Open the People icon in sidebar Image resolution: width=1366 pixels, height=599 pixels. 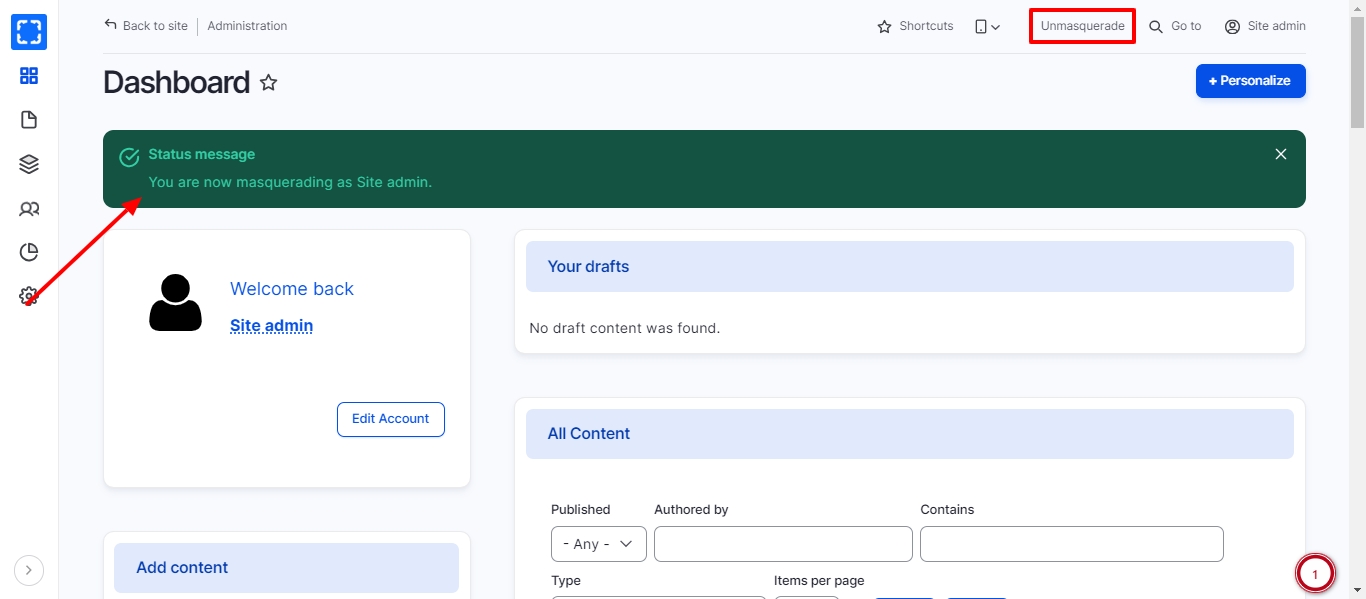tap(29, 209)
